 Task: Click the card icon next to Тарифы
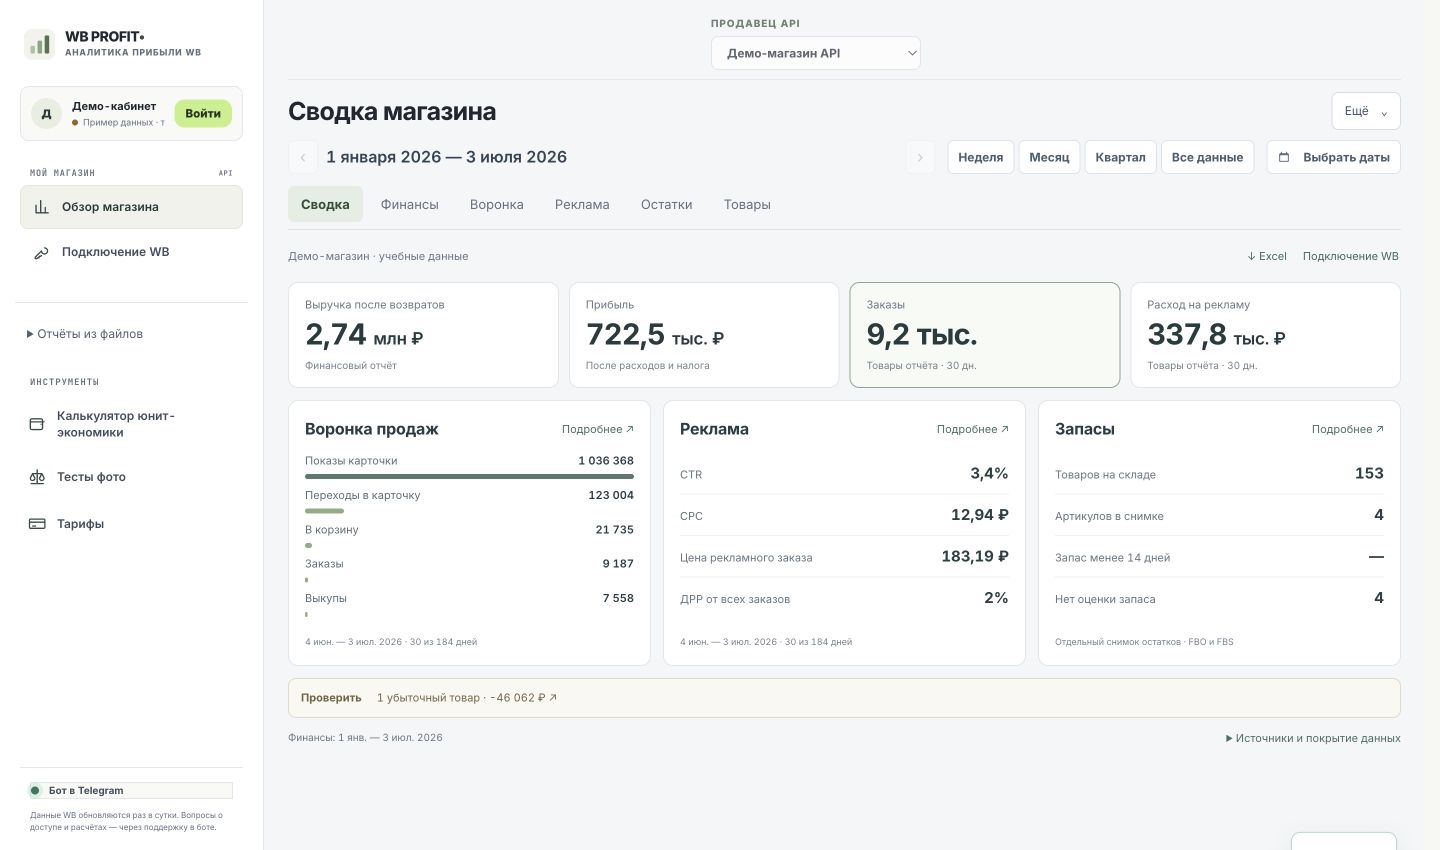point(37,524)
